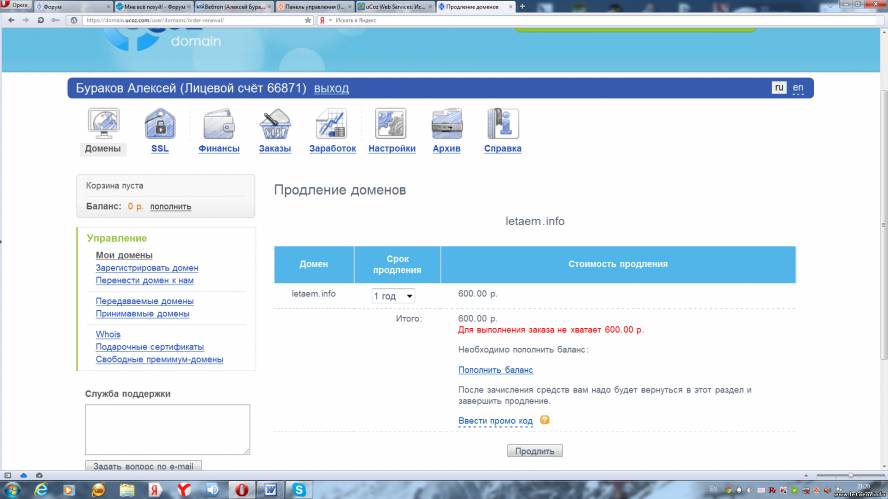Click the выход logout link
The height and width of the screenshot is (499, 888).
[331, 89]
